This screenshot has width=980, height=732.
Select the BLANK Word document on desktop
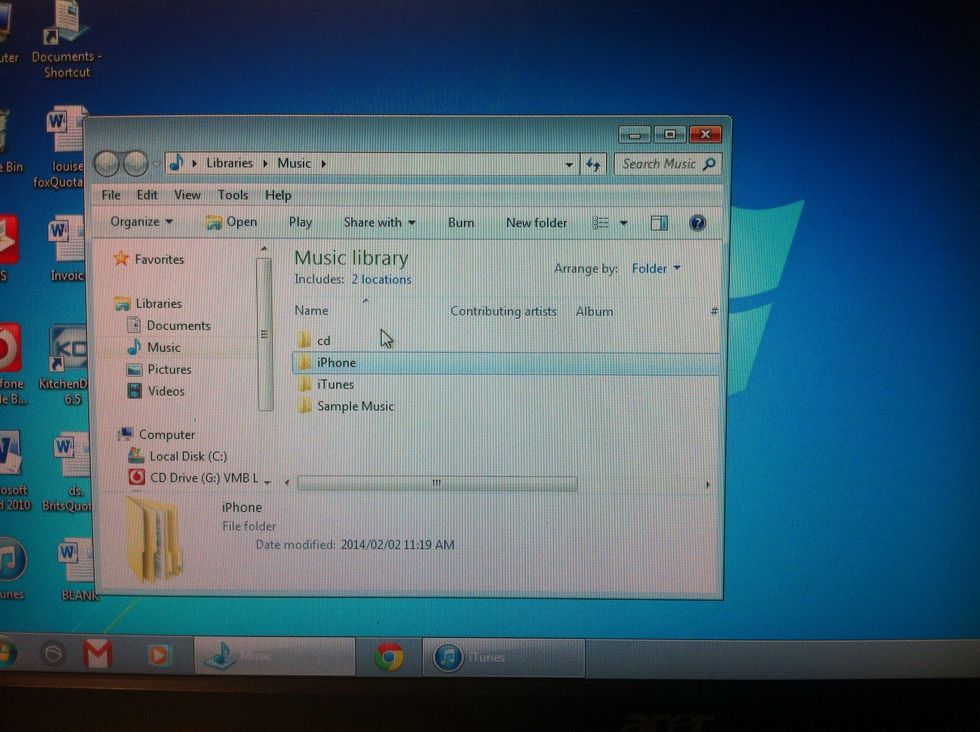76,569
